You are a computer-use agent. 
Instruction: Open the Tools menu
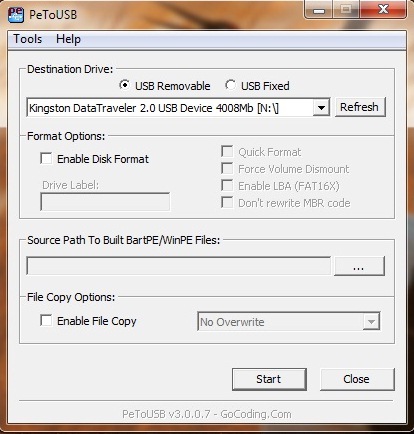coord(27,39)
